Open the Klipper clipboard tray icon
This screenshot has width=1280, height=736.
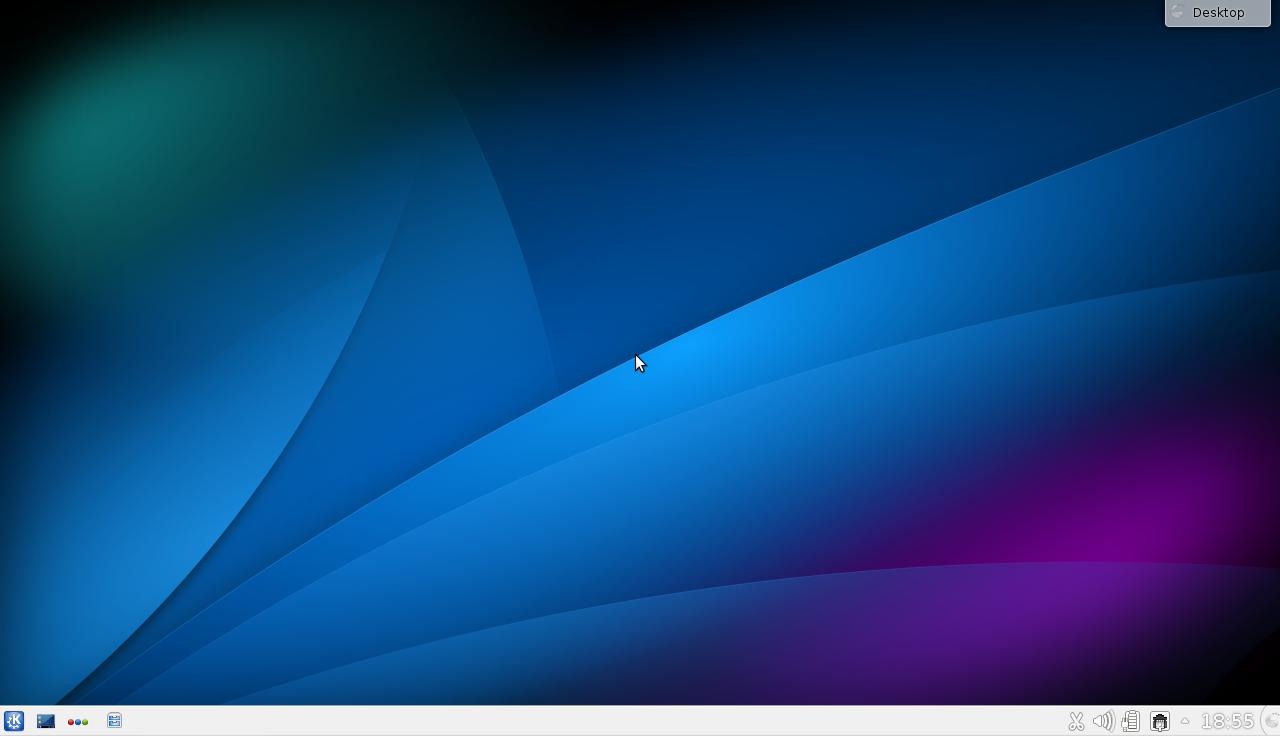(x=1130, y=721)
